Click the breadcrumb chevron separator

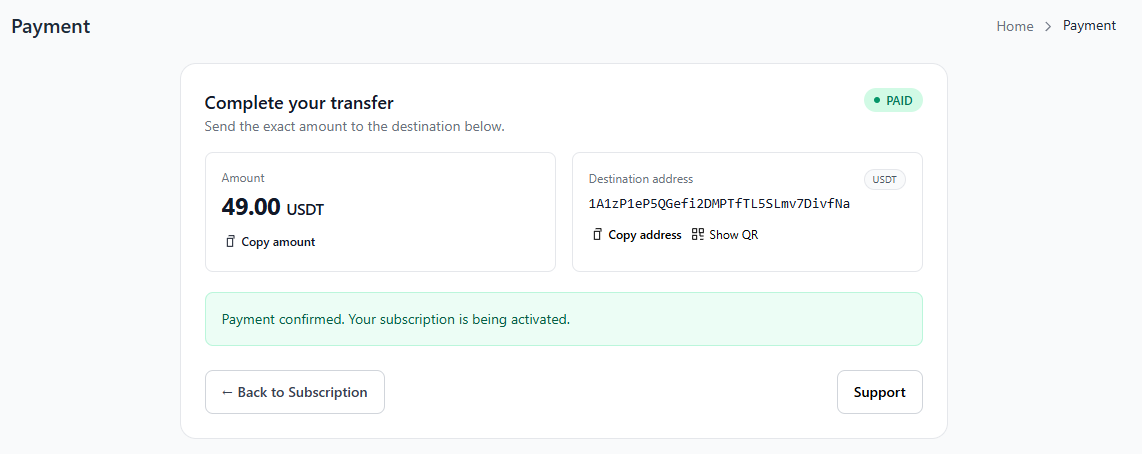(1048, 26)
